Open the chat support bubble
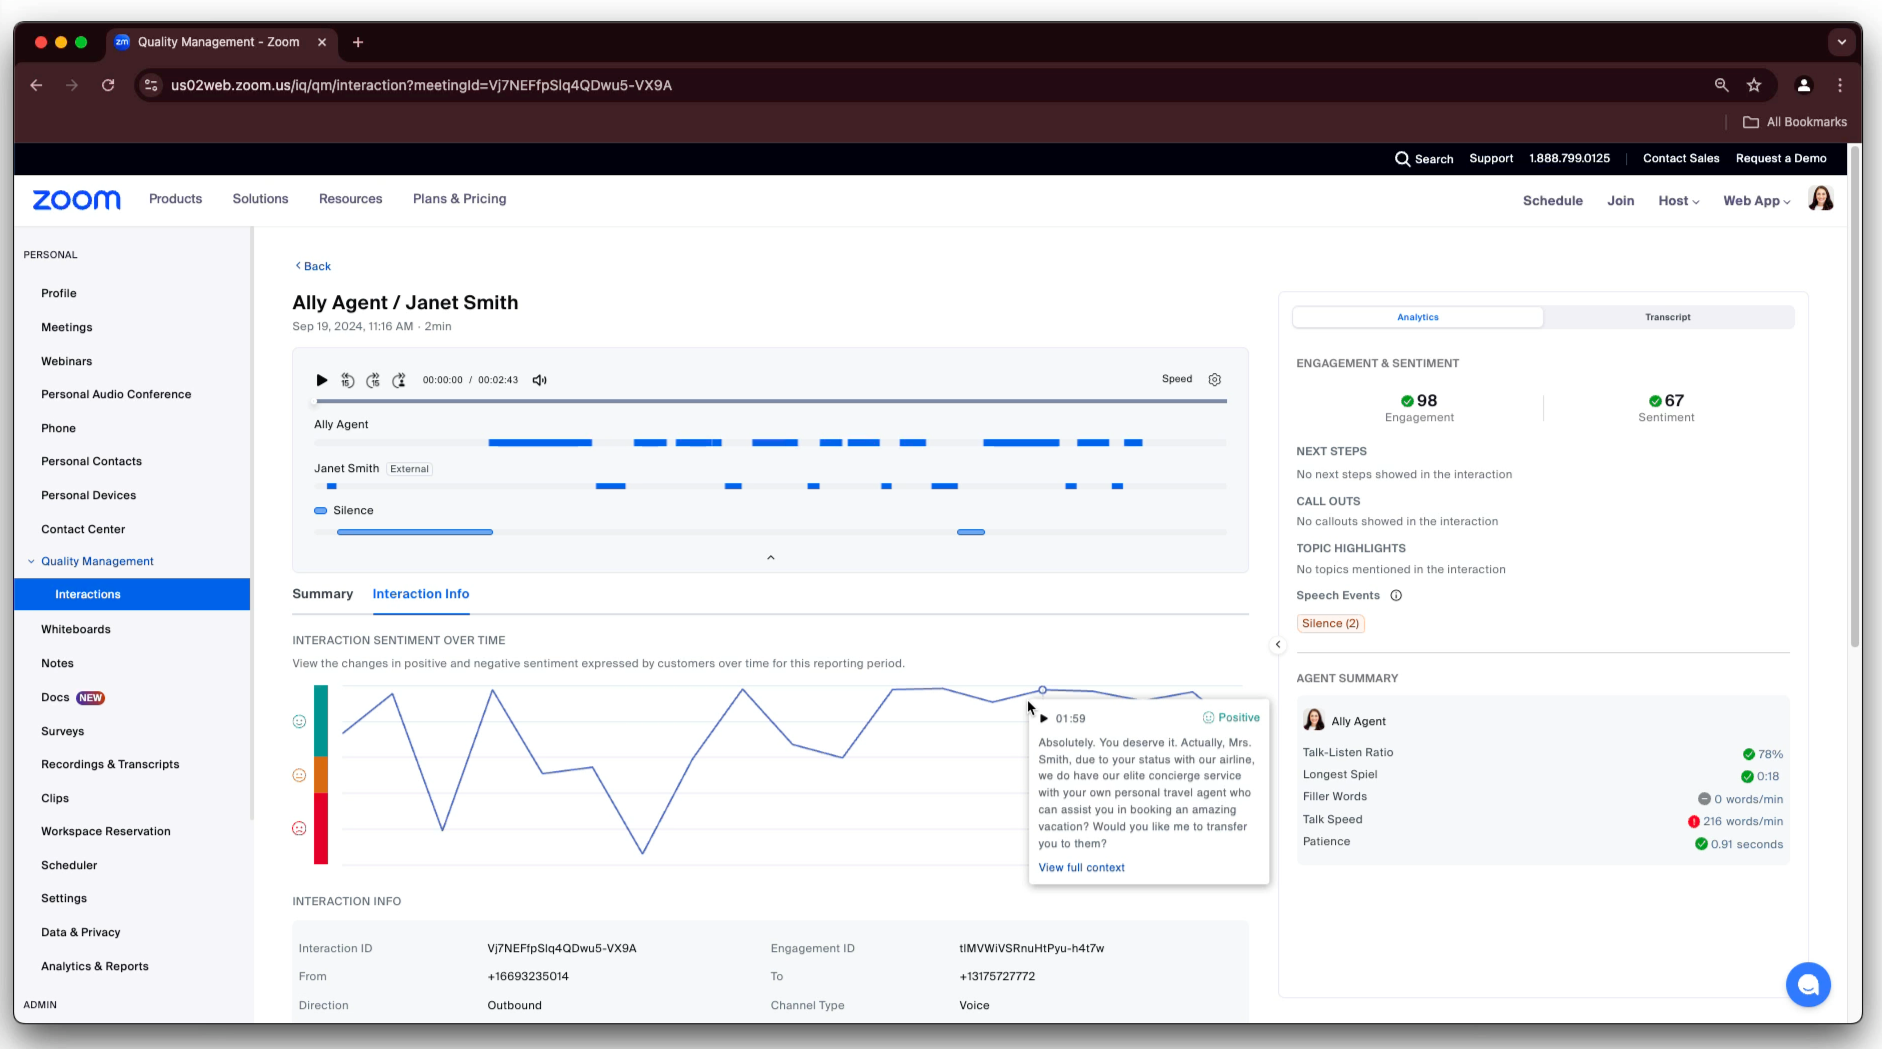Viewport: 1882px width, 1049px height. click(x=1808, y=985)
